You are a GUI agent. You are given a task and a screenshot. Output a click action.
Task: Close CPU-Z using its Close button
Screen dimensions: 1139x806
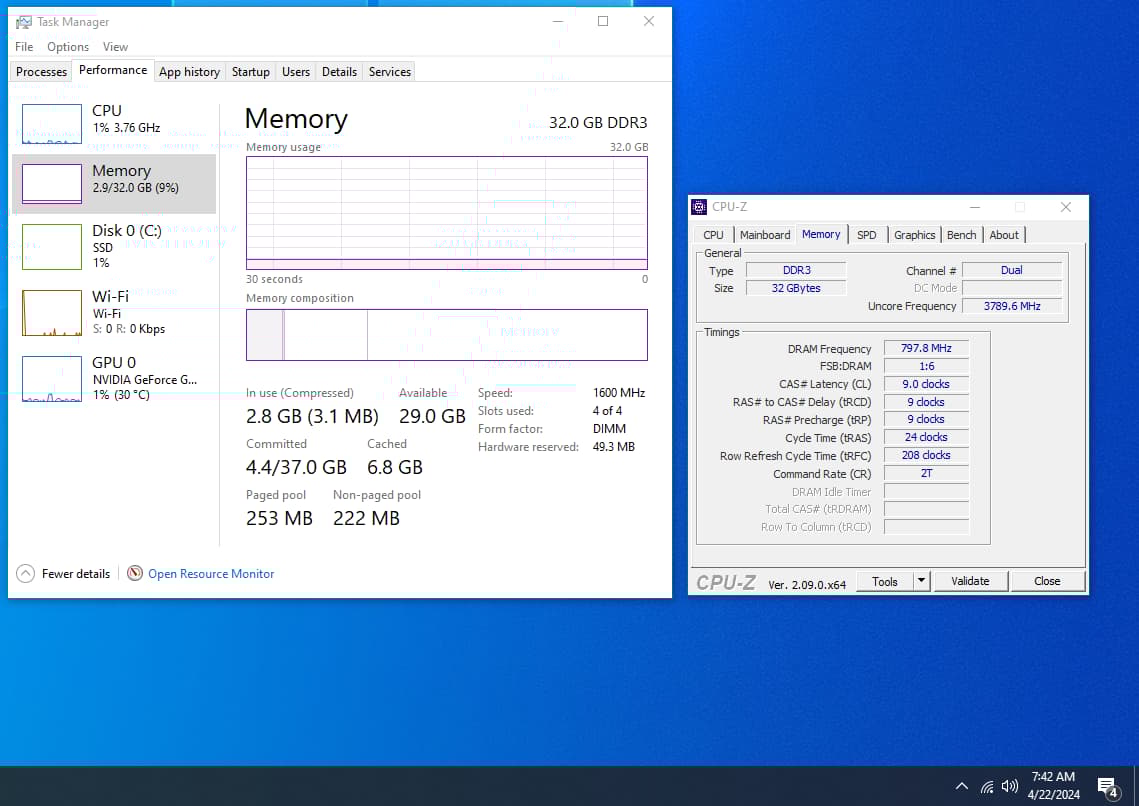(1047, 580)
